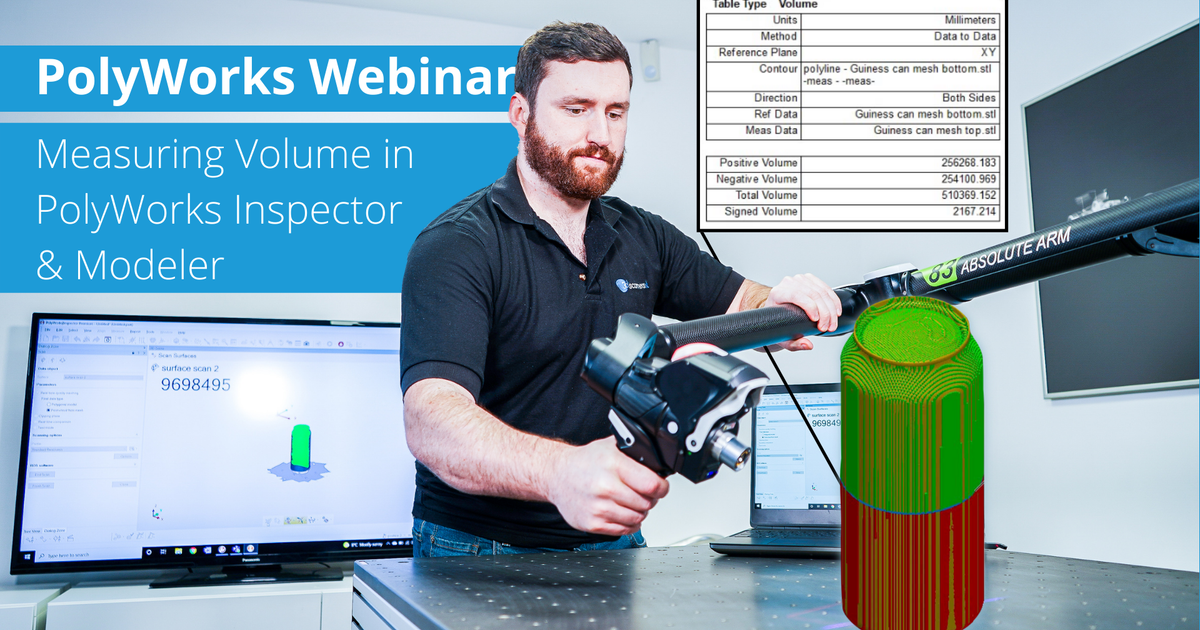Screen dimensions: 1200x630
Task: Open the Tools menu in PolyWorks
Action: point(150,331)
